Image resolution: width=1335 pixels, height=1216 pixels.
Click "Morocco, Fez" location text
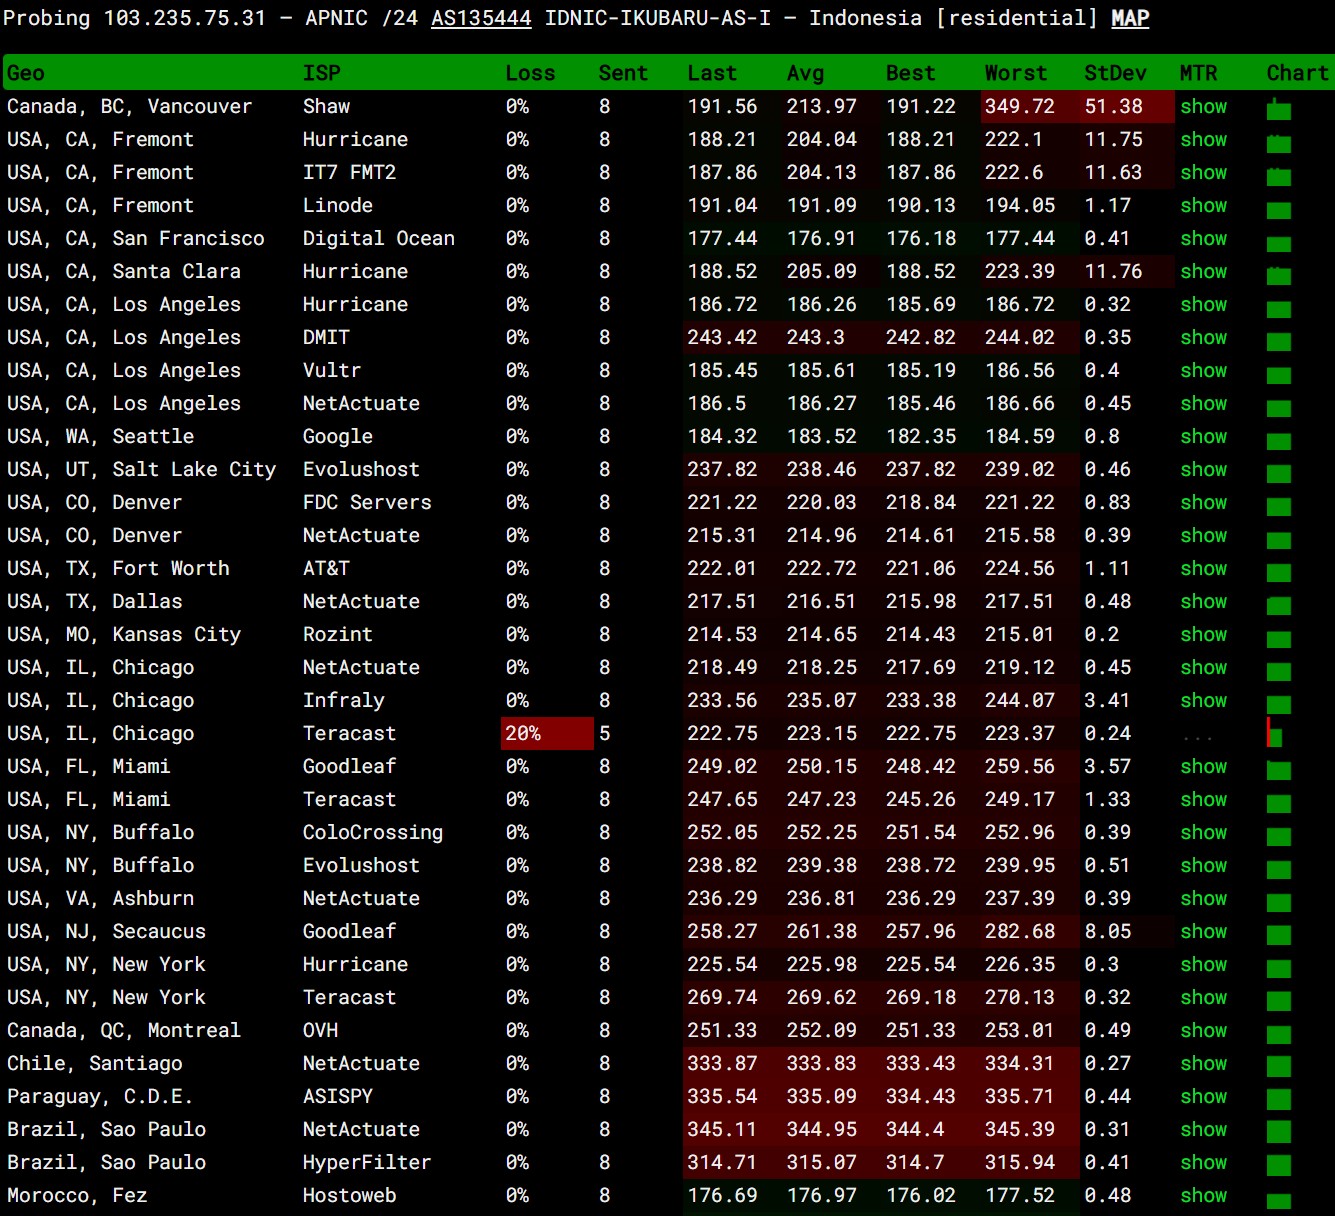pos(77,1195)
